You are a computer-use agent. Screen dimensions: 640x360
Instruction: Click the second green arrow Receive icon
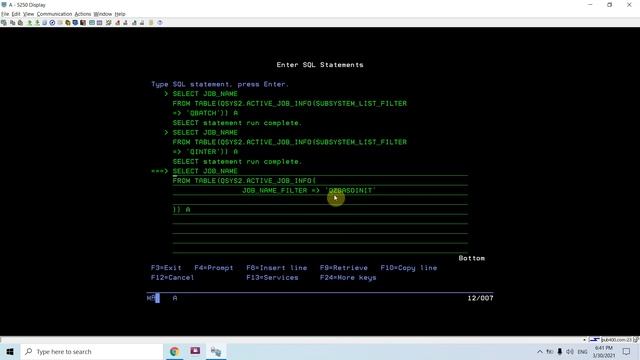37,23
